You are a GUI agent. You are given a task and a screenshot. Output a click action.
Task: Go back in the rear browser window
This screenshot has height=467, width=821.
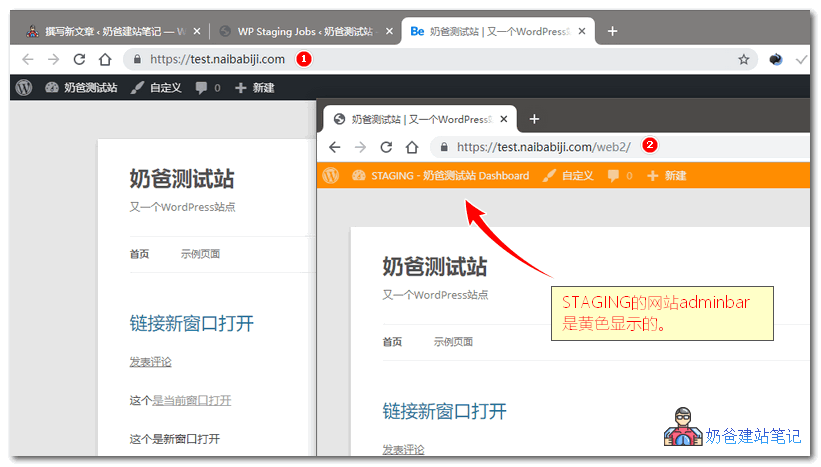28,60
